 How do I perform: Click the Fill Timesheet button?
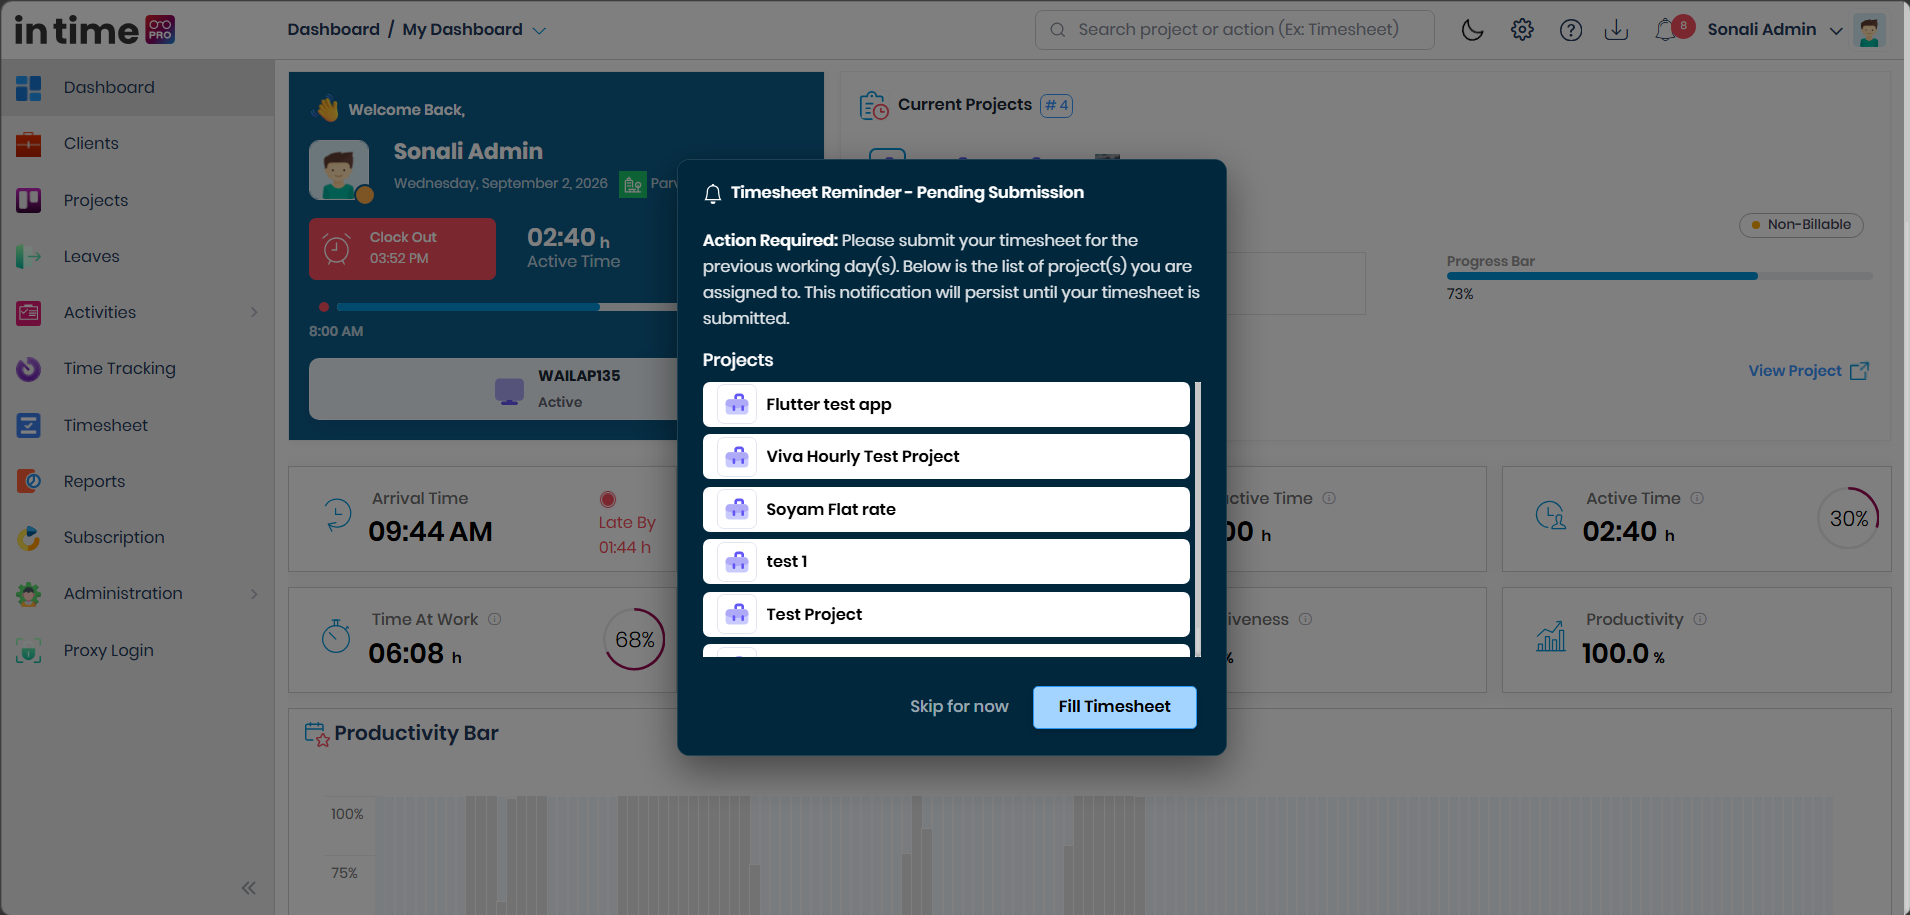tap(1114, 707)
